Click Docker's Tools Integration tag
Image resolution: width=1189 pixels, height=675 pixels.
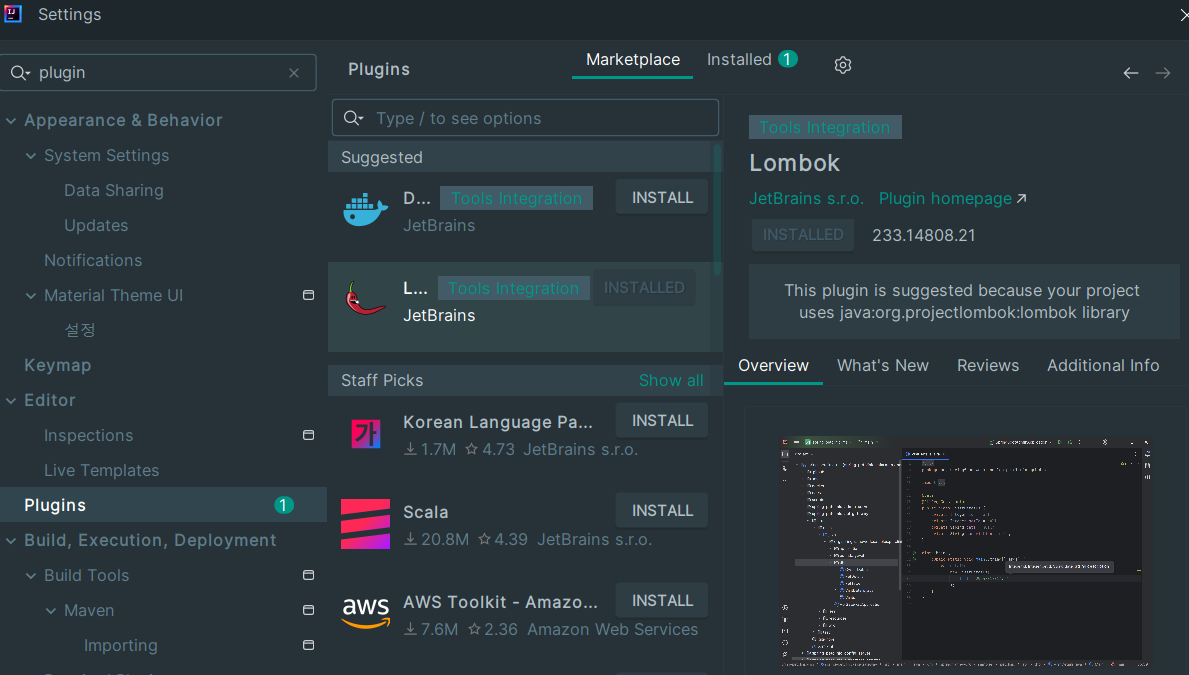coord(516,199)
